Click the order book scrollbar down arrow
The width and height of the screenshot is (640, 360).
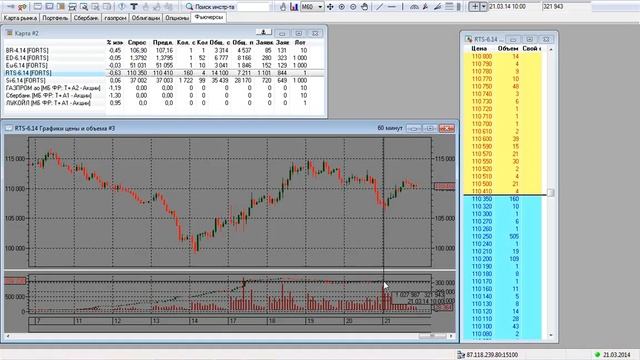[x=551, y=335]
